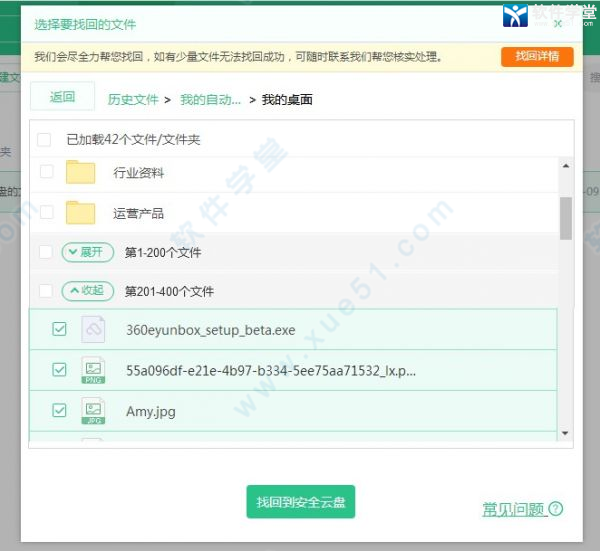Viewport: 600px width, 551px height.
Task: Click the 运营产品 folder icon
Action: (x=80, y=212)
